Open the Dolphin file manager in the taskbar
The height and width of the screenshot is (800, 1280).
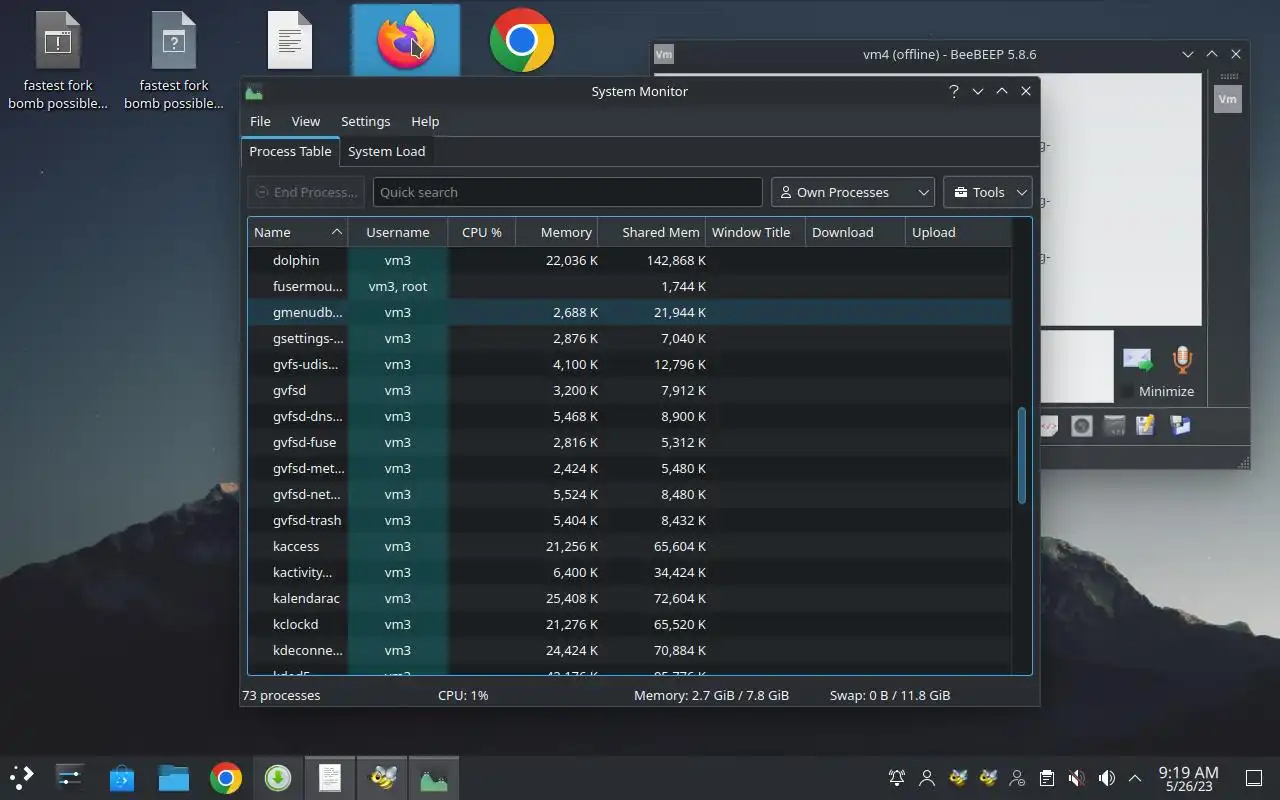tap(174, 778)
